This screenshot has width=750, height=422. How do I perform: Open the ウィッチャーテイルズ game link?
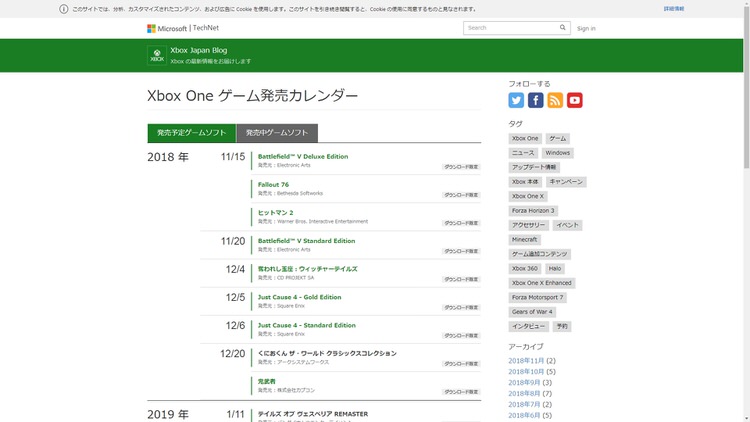tap(308, 269)
